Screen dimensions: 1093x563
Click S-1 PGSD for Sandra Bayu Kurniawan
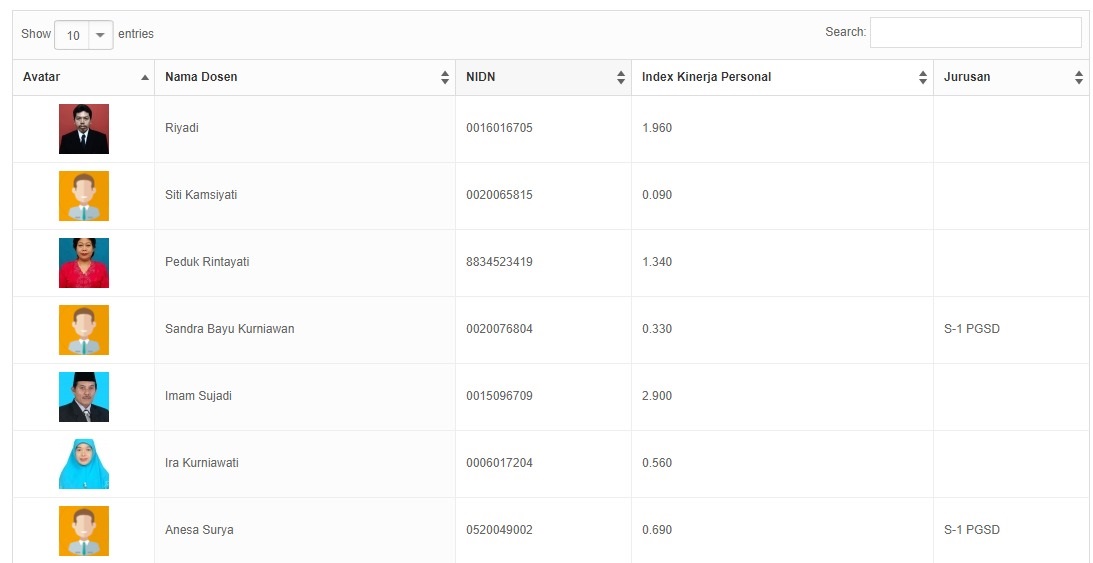pyautogui.click(x=971, y=329)
